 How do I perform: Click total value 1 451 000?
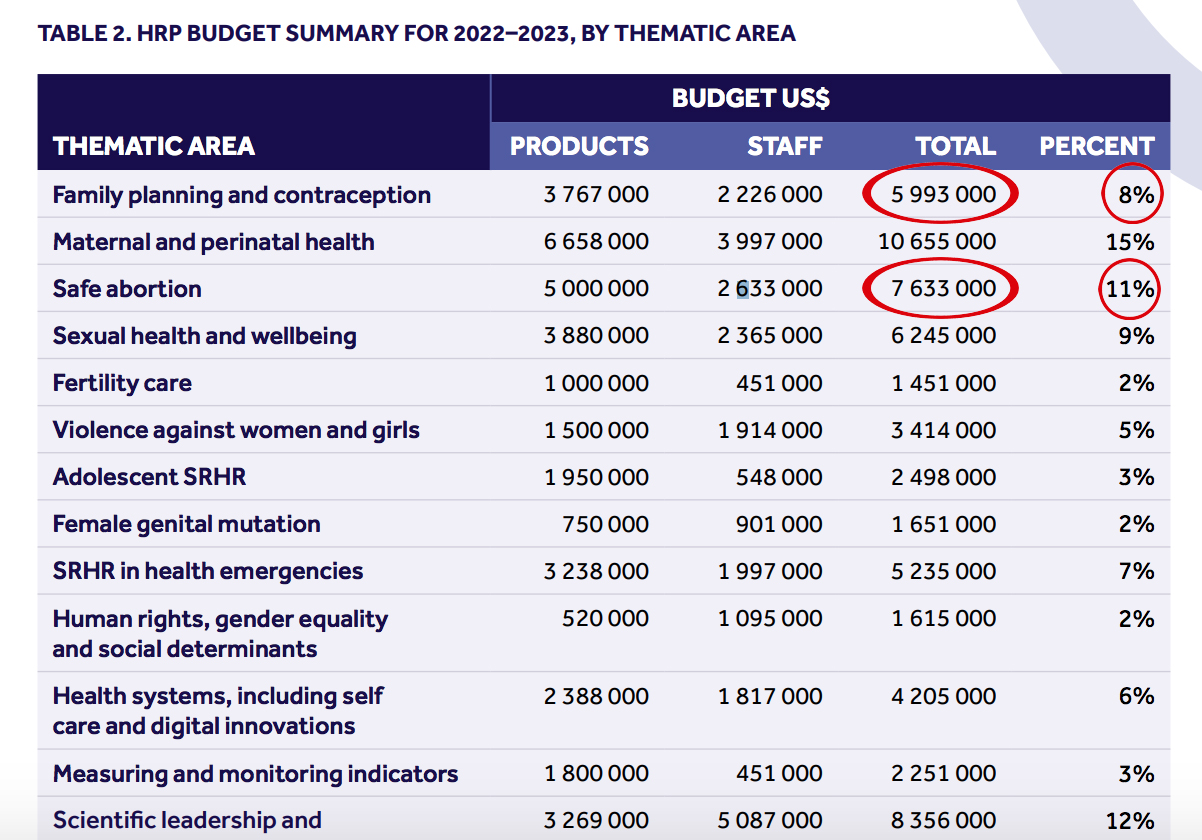[x=944, y=383]
